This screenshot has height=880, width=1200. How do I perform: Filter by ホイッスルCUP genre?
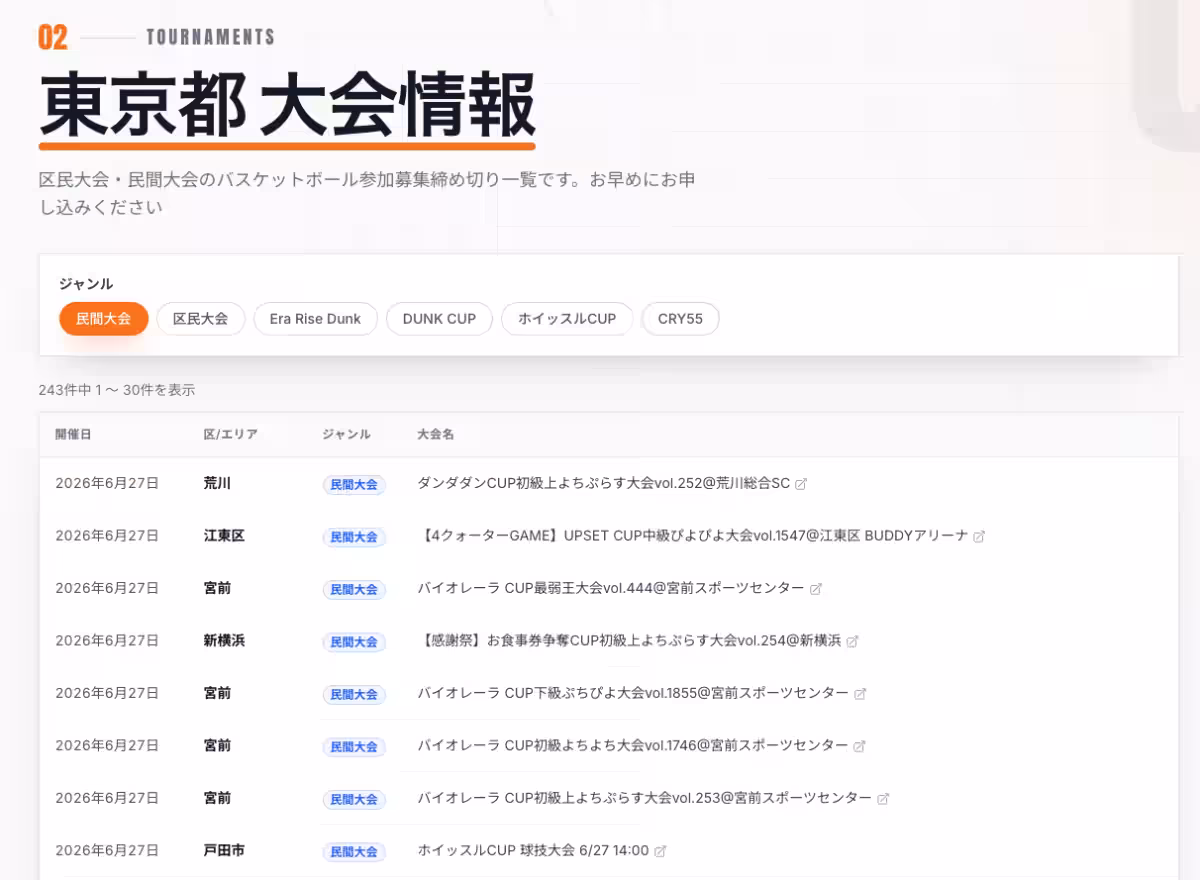click(x=567, y=319)
